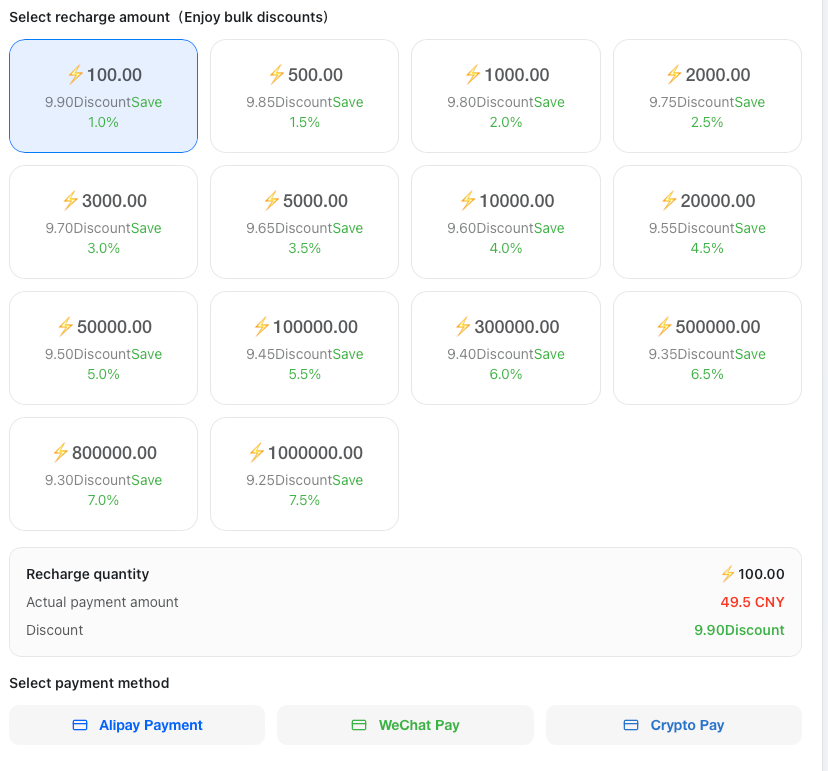The height and width of the screenshot is (771, 828).
Task: Click the 7.5% savings text
Action: pos(304,500)
